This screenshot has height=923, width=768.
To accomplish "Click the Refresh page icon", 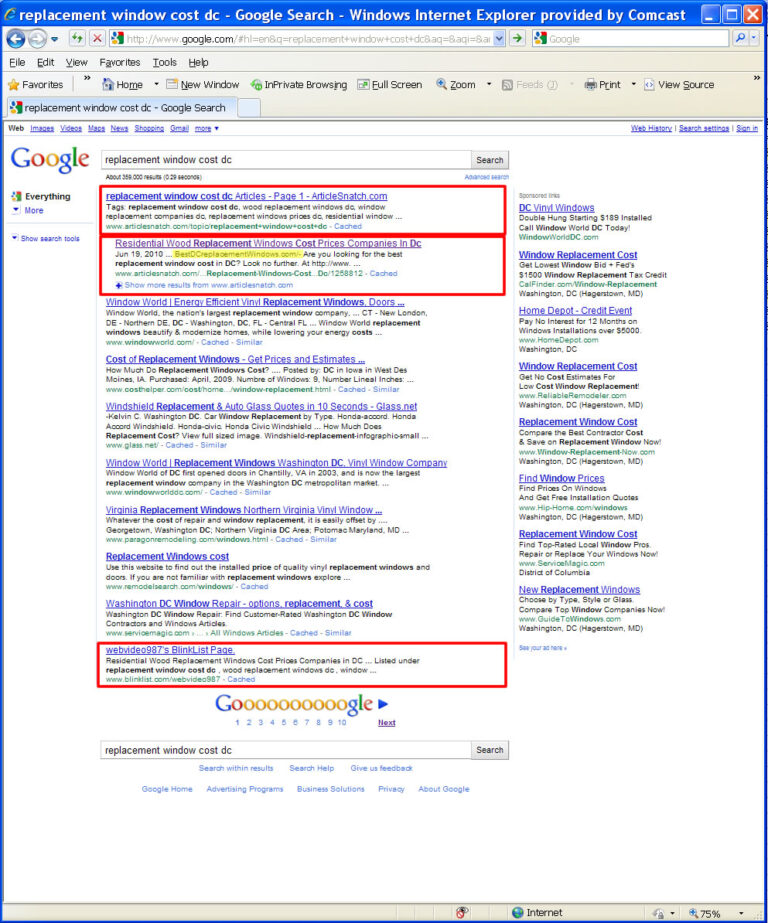I will click(x=77, y=39).
